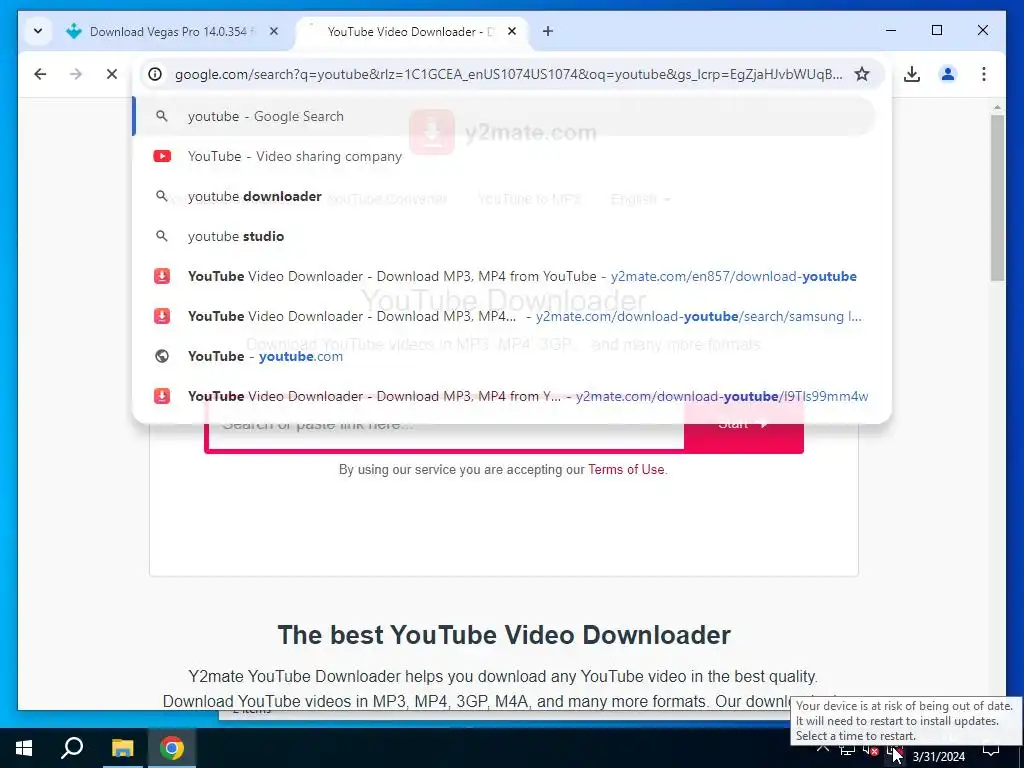Close the YouTube Video Downloader tab
This screenshot has height=768, width=1024.
pyautogui.click(x=512, y=31)
